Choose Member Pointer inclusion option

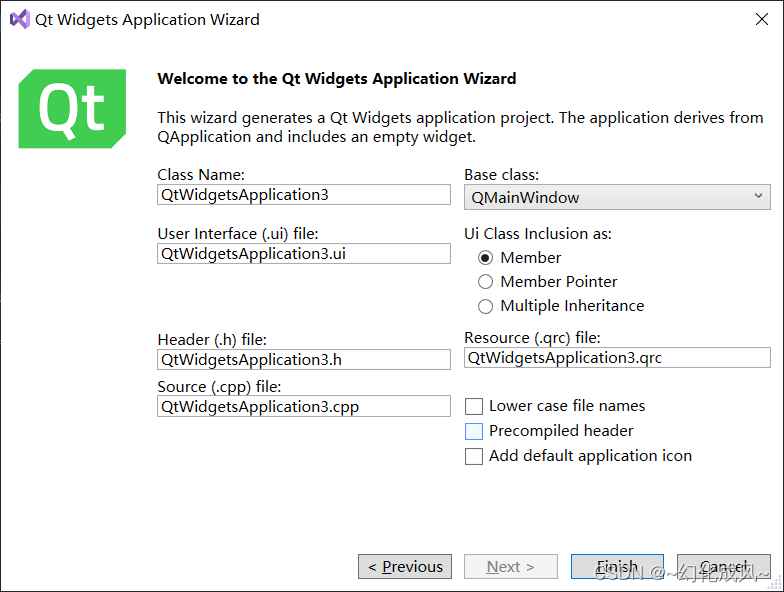click(x=485, y=282)
